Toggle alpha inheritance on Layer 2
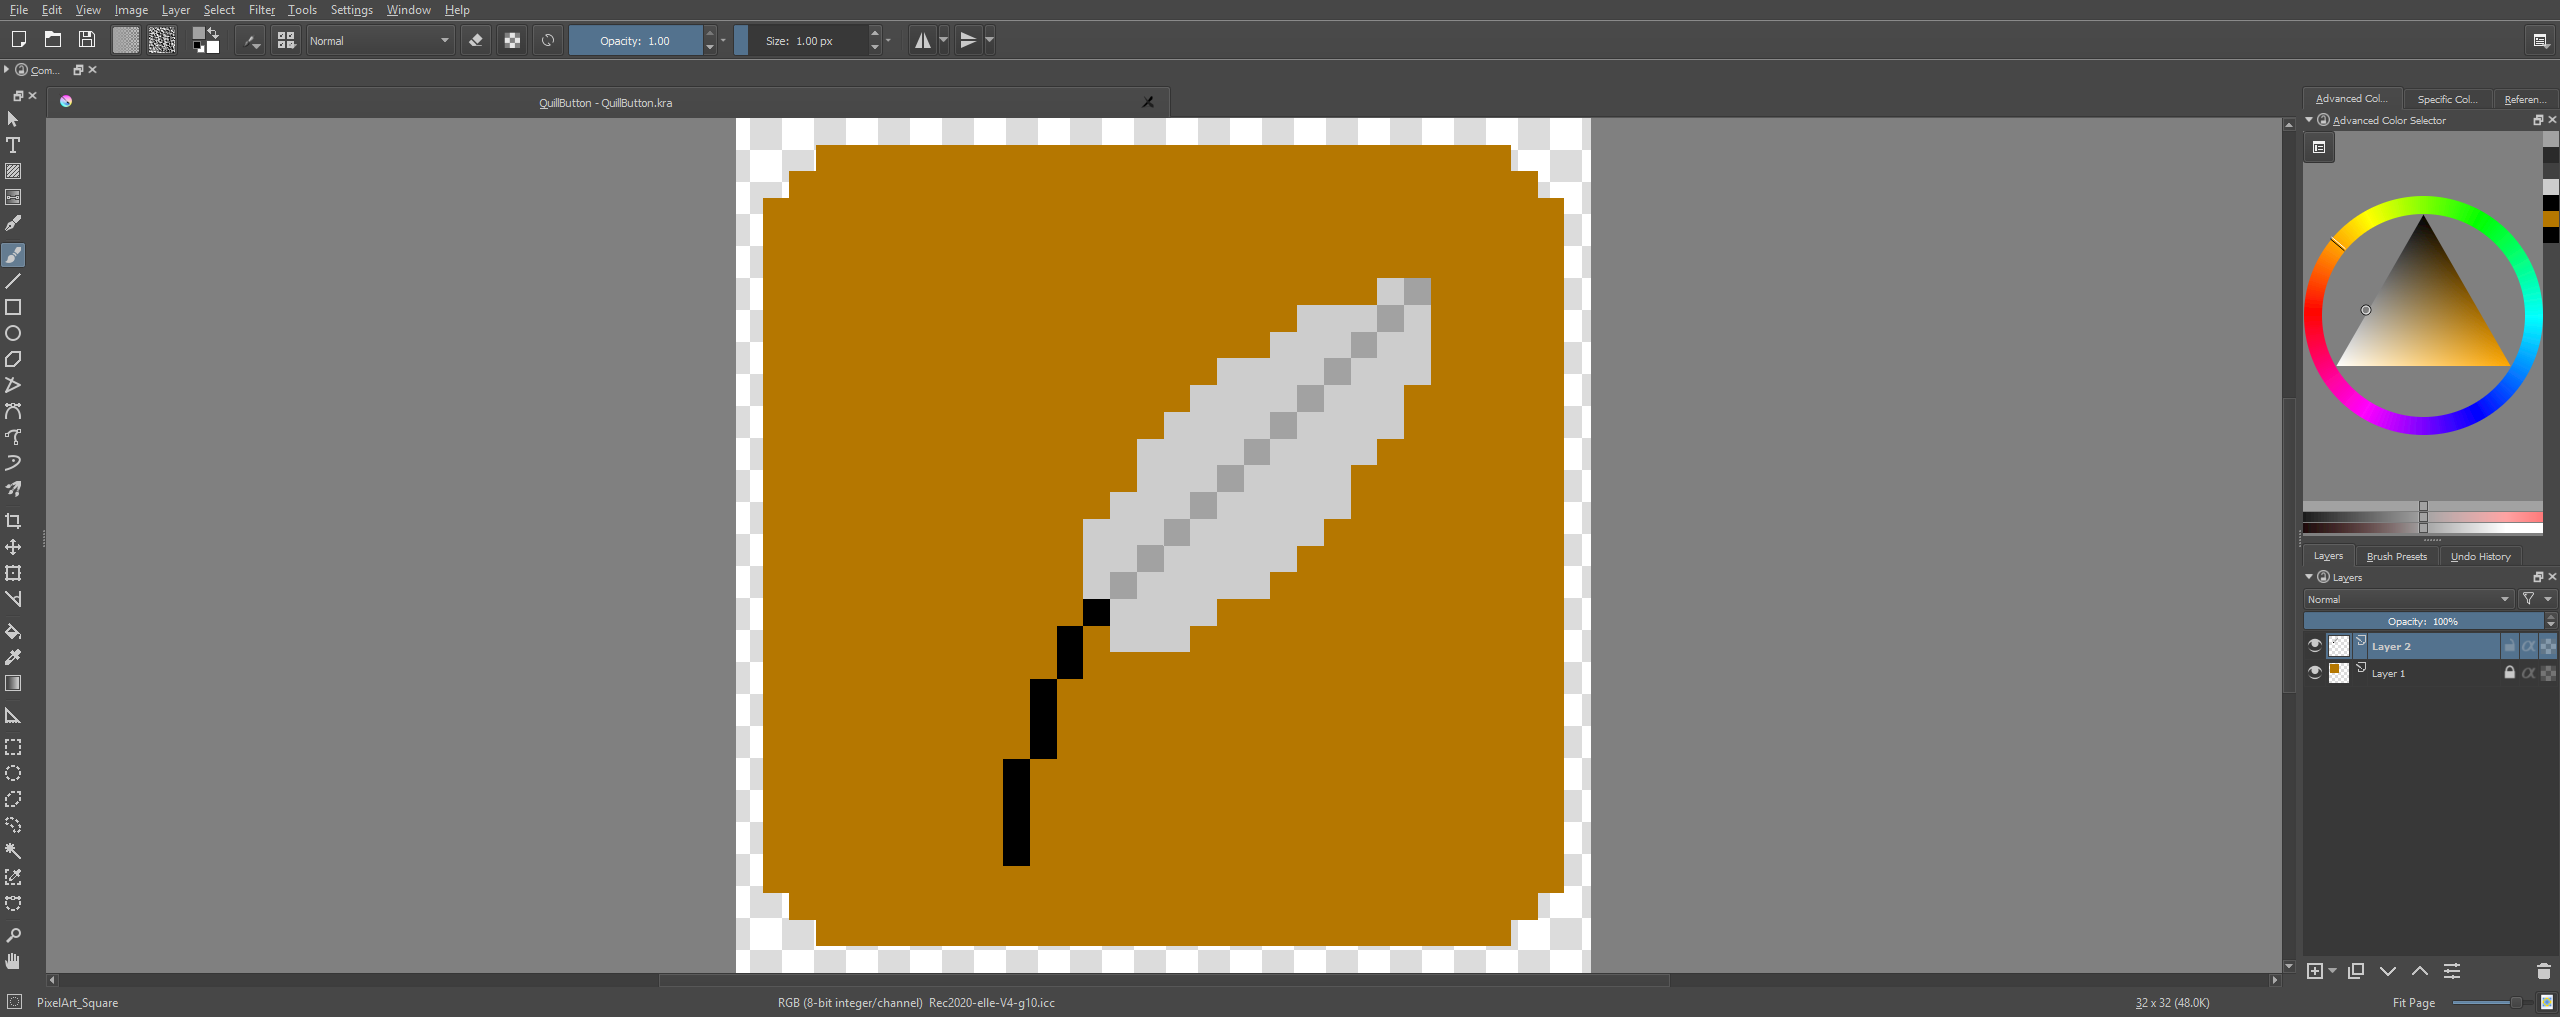 point(2528,646)
